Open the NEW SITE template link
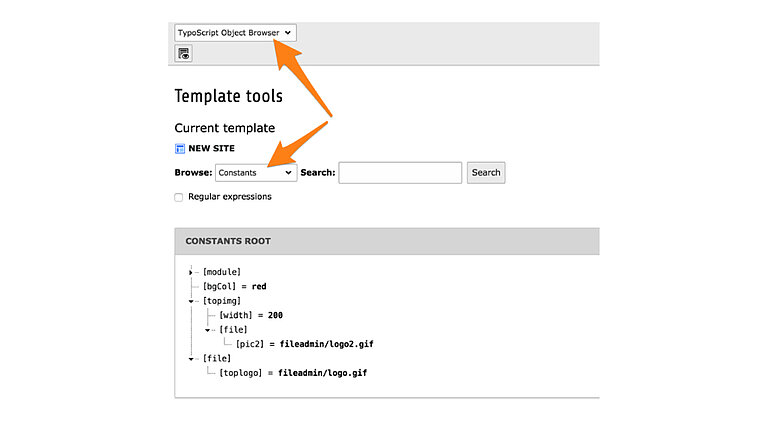768x425 pixels. click(x=212, y=148)
